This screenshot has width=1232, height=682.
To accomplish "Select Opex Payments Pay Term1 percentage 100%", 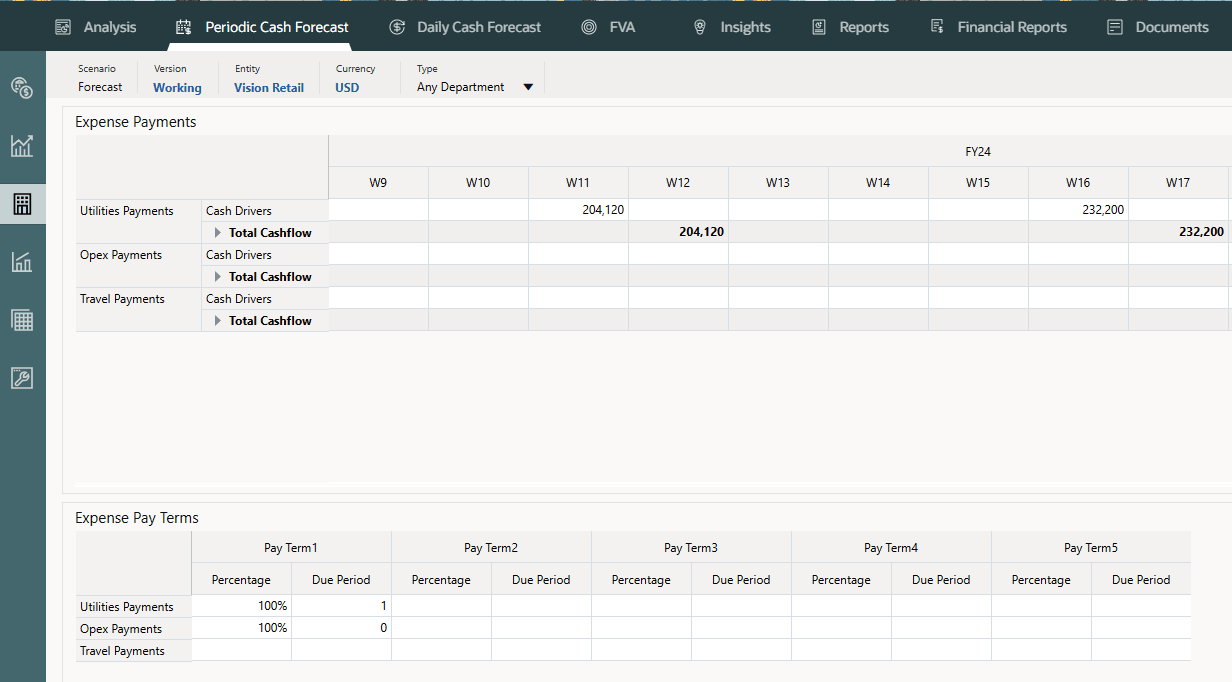I will pos(241,628).
